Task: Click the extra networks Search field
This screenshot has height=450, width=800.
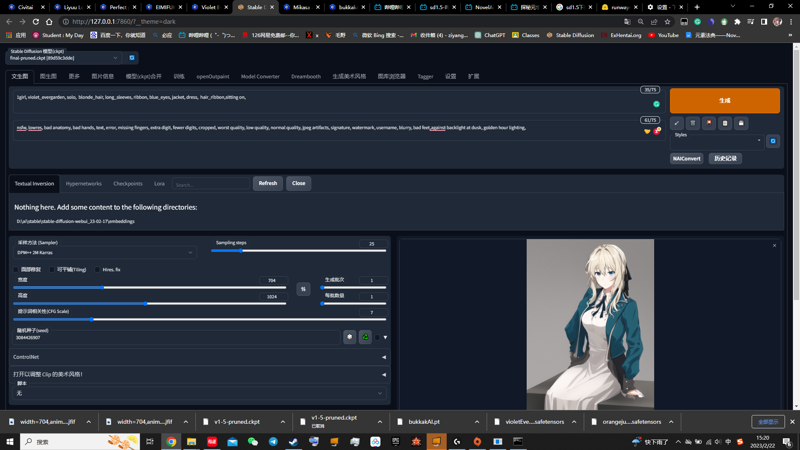Action: tap(211, 184)
